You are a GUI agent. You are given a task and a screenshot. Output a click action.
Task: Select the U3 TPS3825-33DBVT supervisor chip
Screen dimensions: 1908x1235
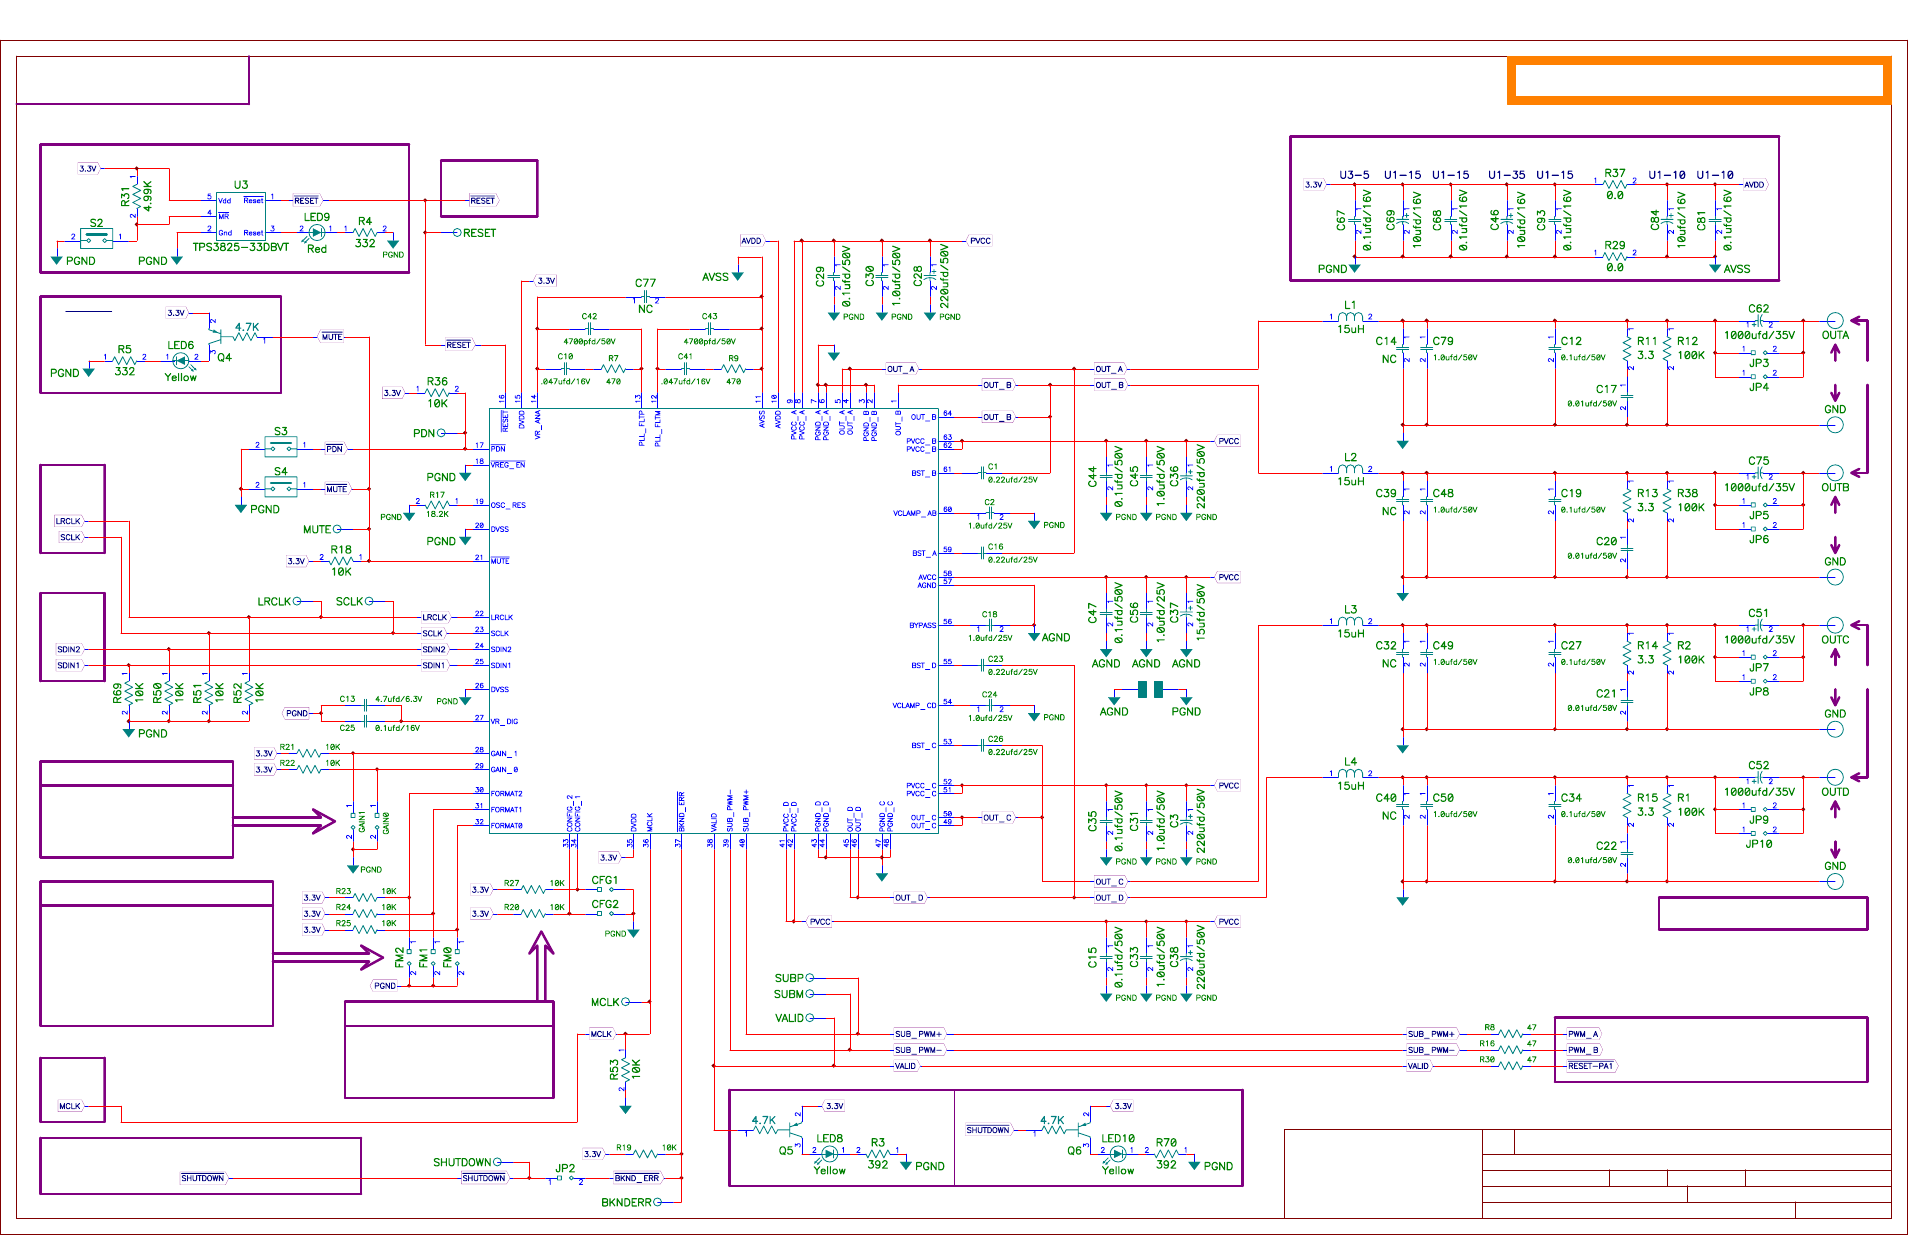[x=241, y=215]
